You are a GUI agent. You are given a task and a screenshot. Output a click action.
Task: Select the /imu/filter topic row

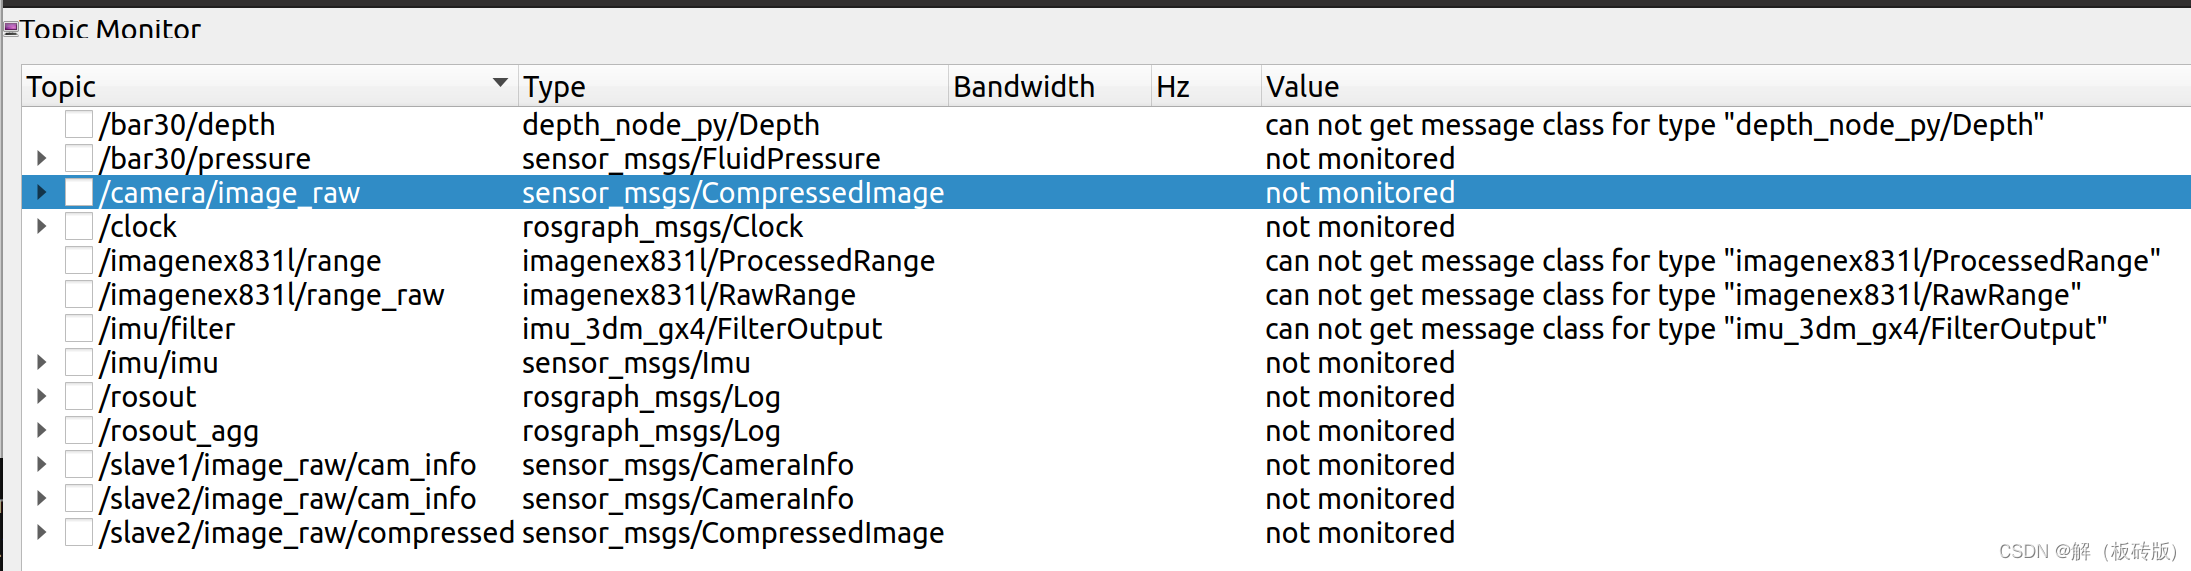[x=1106, y=328]
